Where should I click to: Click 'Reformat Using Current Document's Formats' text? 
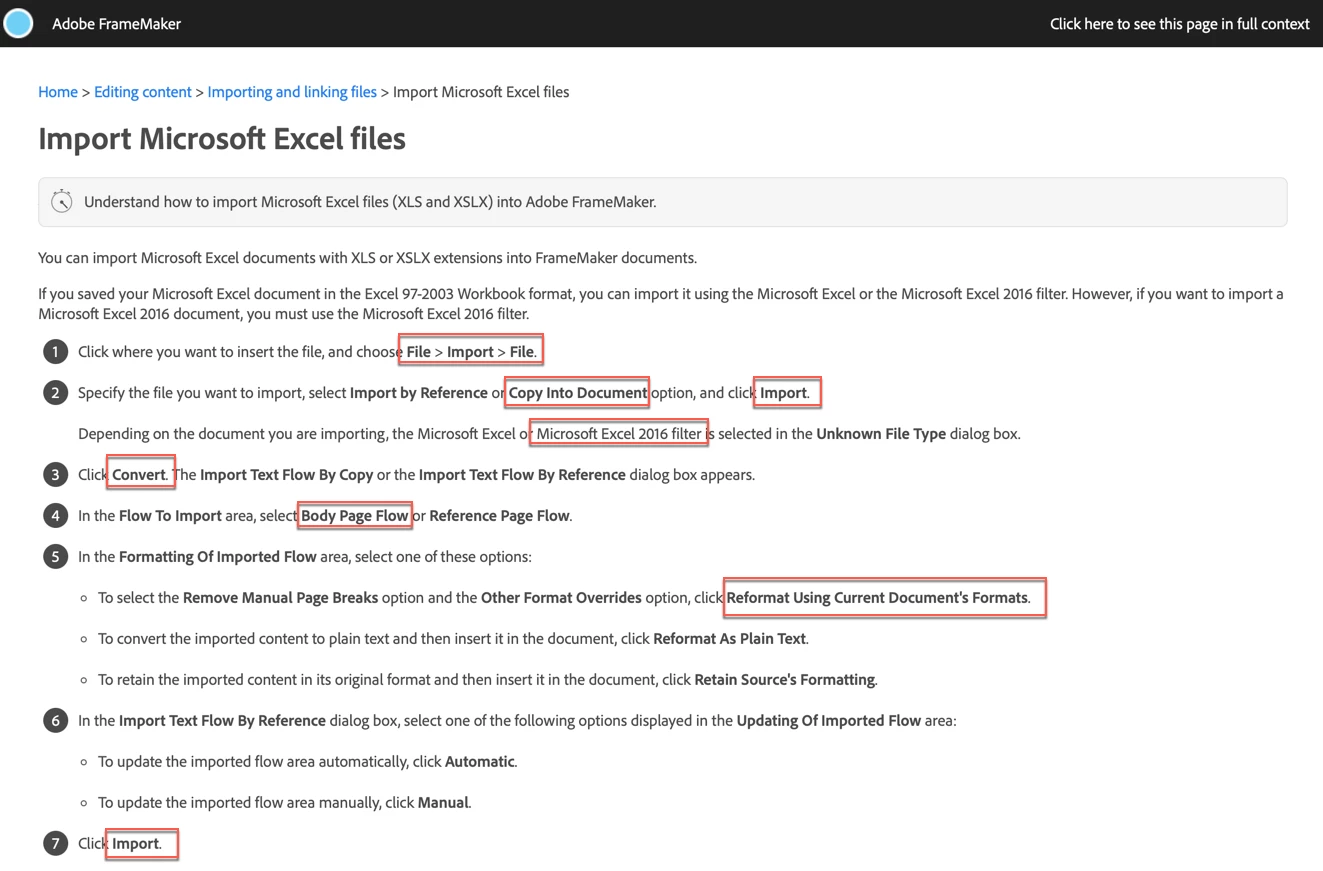pyautogui.click(x=877, y=598)
